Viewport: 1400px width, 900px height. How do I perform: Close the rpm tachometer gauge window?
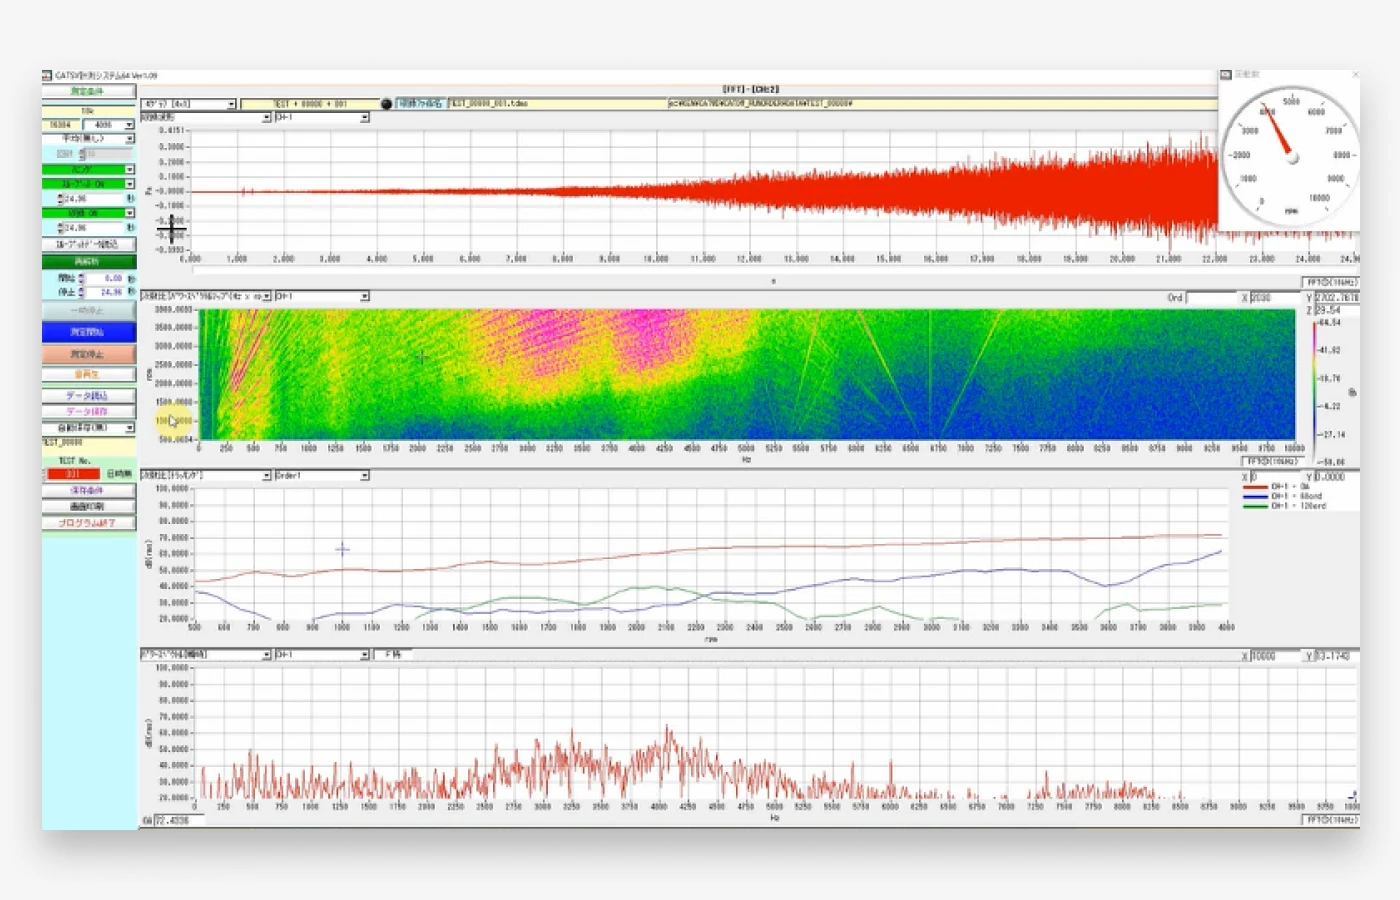1354,75
